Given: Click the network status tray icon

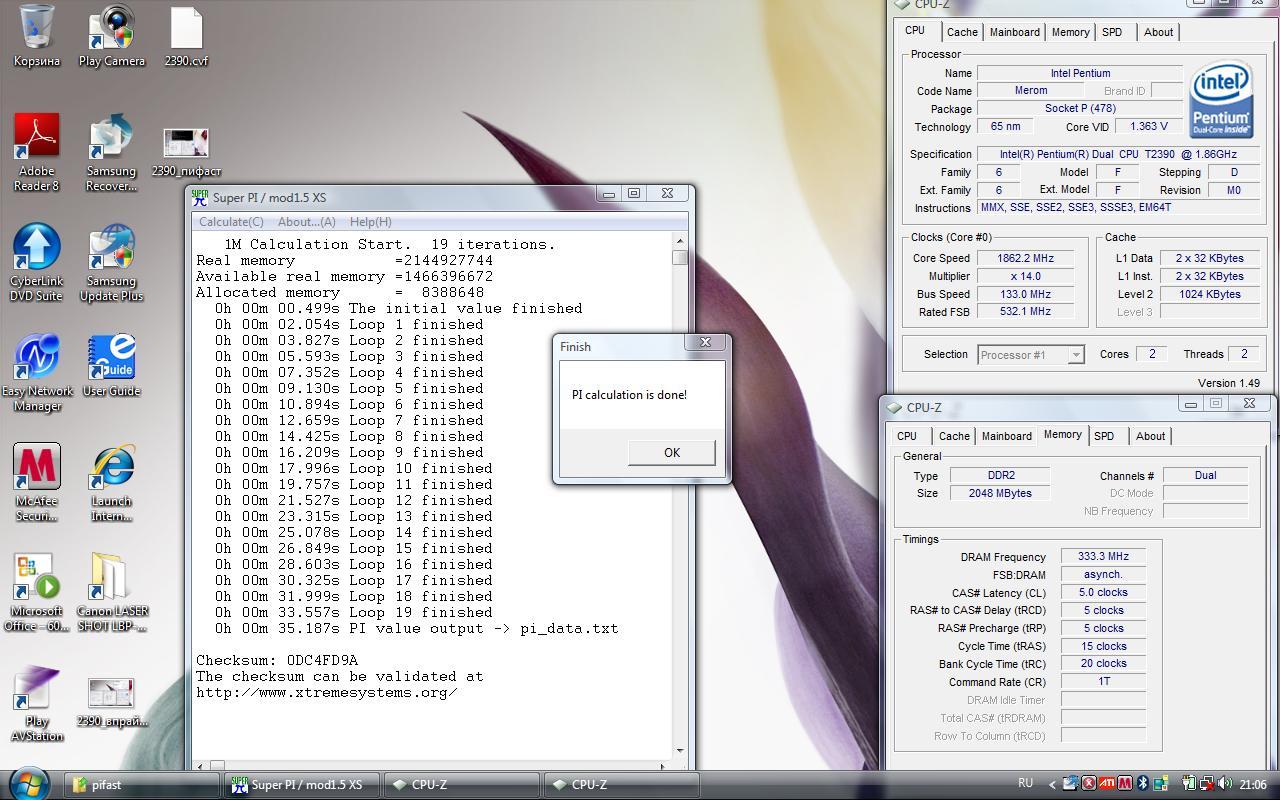Looking at the screenshot, I should (x=1207, y=784).
